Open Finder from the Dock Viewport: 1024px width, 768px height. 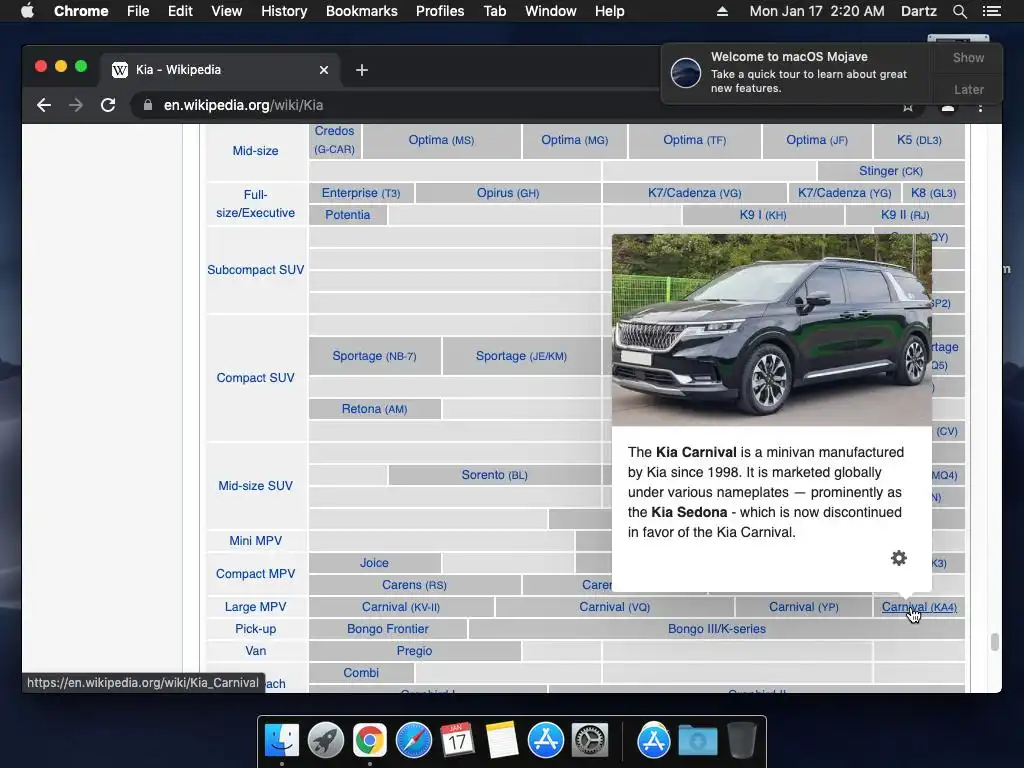(282, 741)
